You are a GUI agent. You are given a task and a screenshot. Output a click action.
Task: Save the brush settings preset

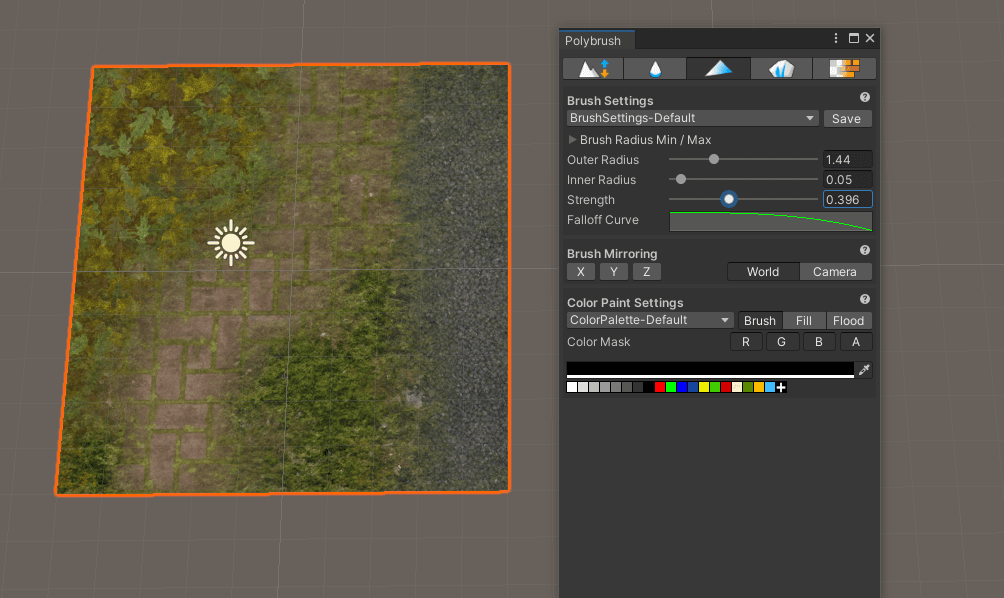pyautogui.click(x=847, y=118)
